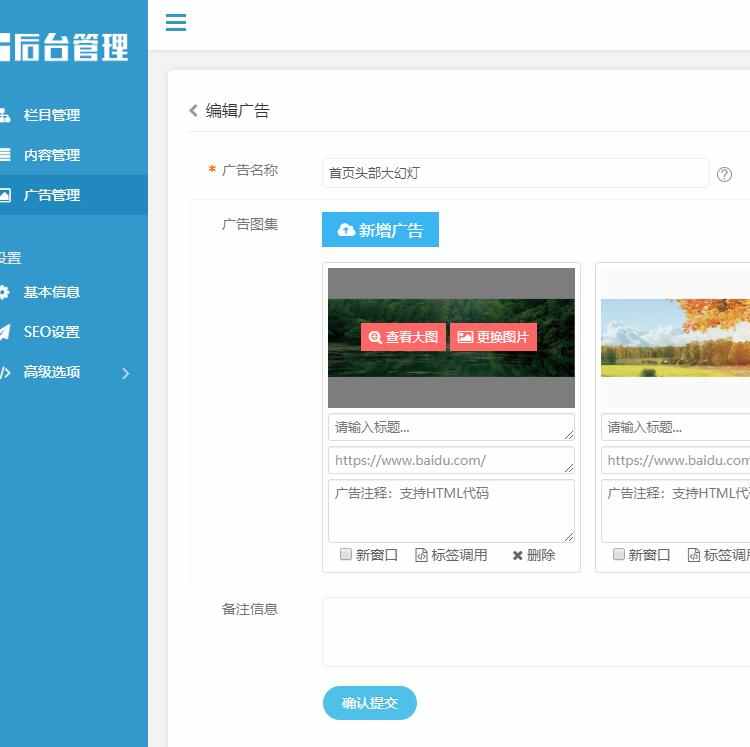Viewport: 750px width, 747px height.
Task: Click picture icon in 更换图片
Action: (465, 337)
